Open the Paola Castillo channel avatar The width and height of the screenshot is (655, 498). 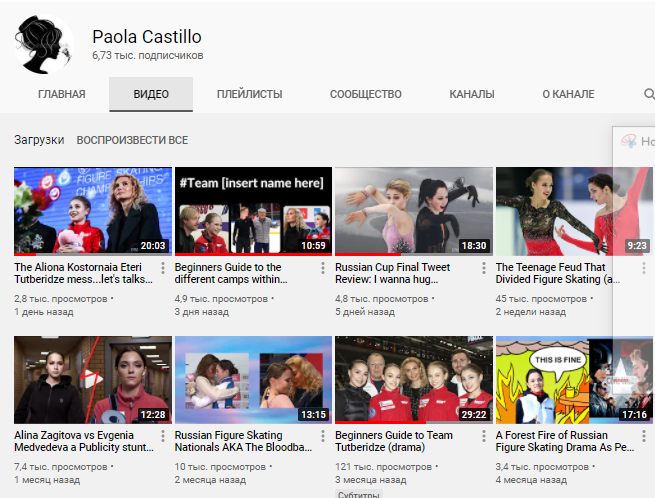click(x=44, y=44)
